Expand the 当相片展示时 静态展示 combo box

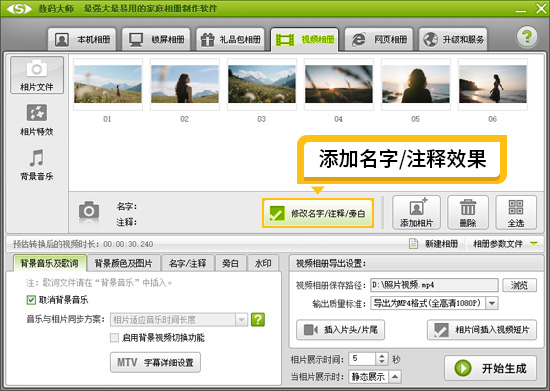click(x=395, y=377)
